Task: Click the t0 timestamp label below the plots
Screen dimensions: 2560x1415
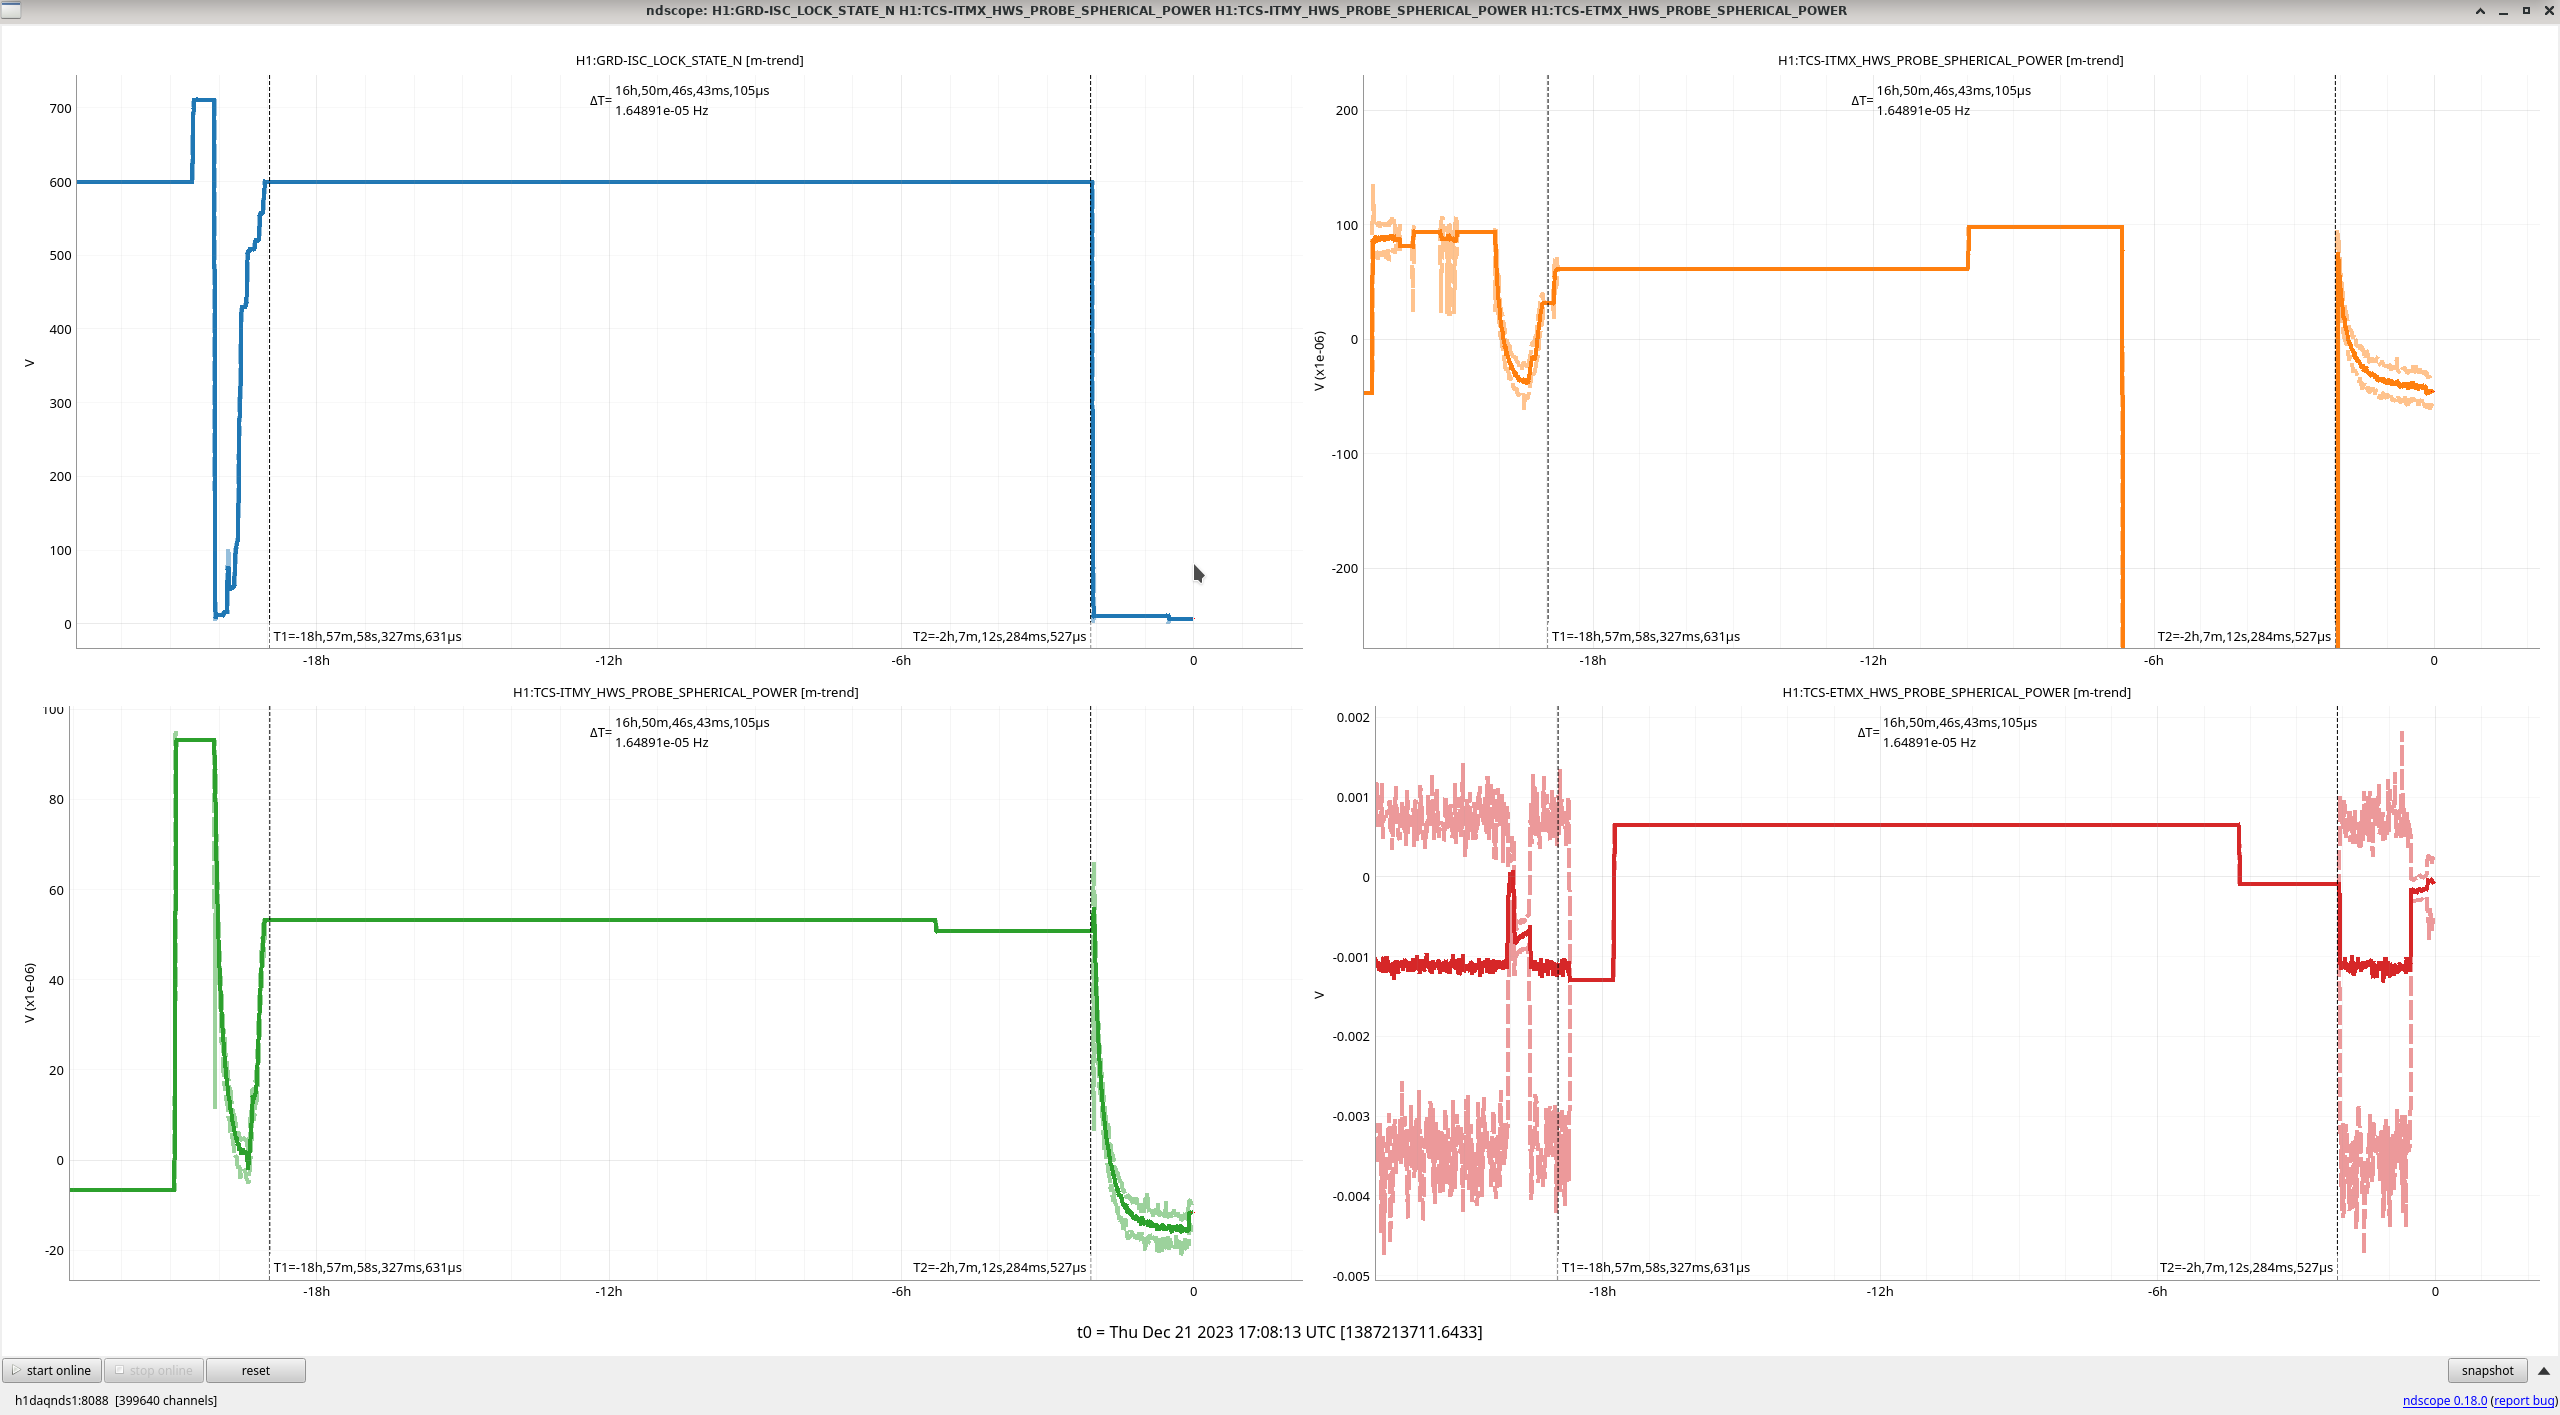Action: [1279, 1332]
